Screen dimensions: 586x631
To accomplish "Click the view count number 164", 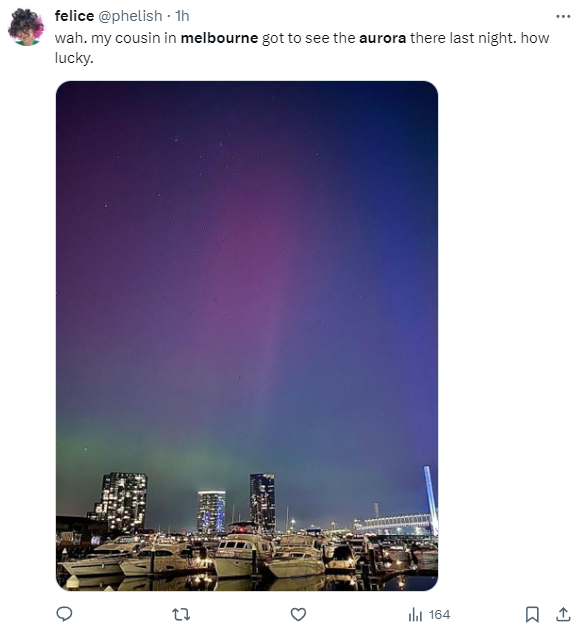I will tap(439, 615).
